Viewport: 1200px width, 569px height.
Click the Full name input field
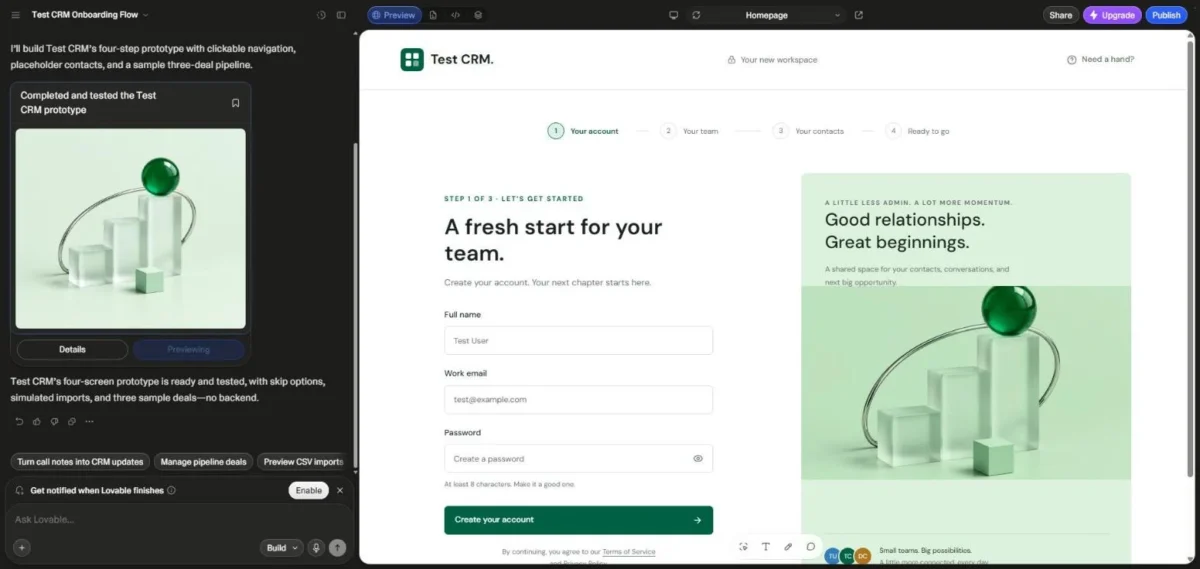tap(578, 341)
